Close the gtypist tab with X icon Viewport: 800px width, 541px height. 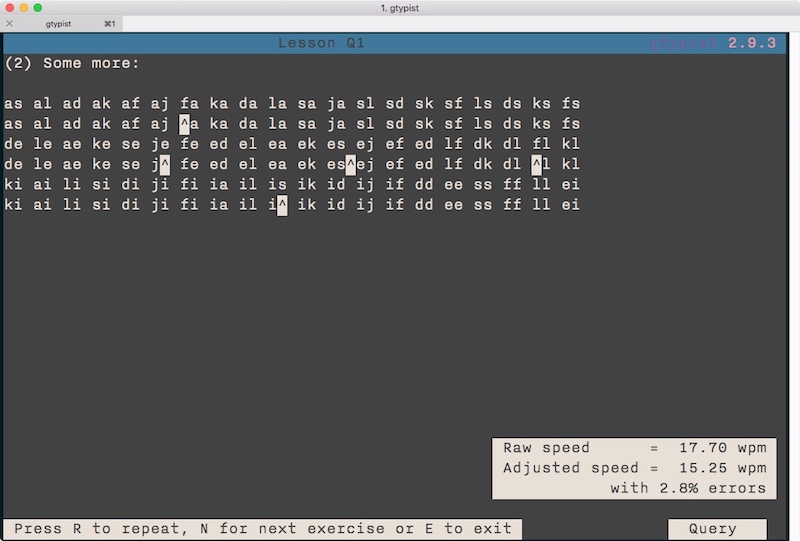click(x=9, y=23)
